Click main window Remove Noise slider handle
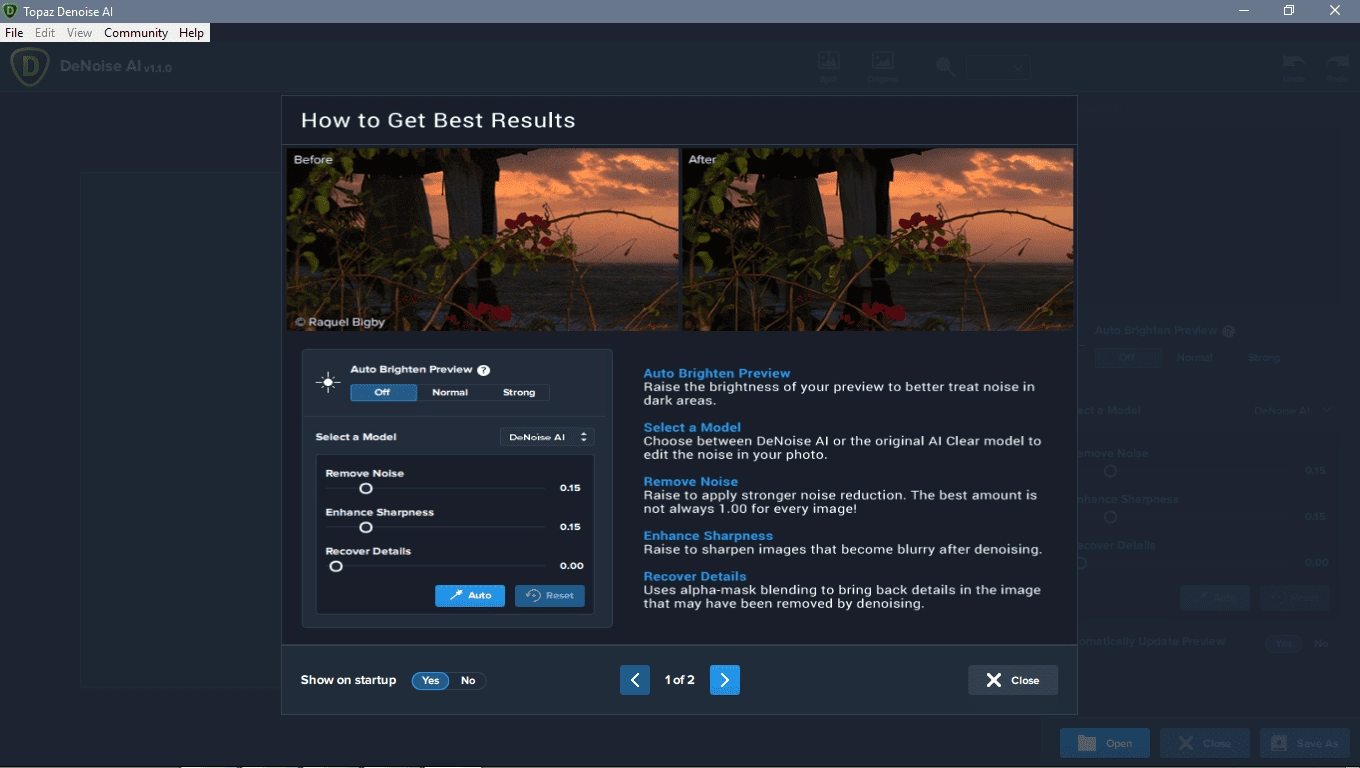 [1110, 471]
